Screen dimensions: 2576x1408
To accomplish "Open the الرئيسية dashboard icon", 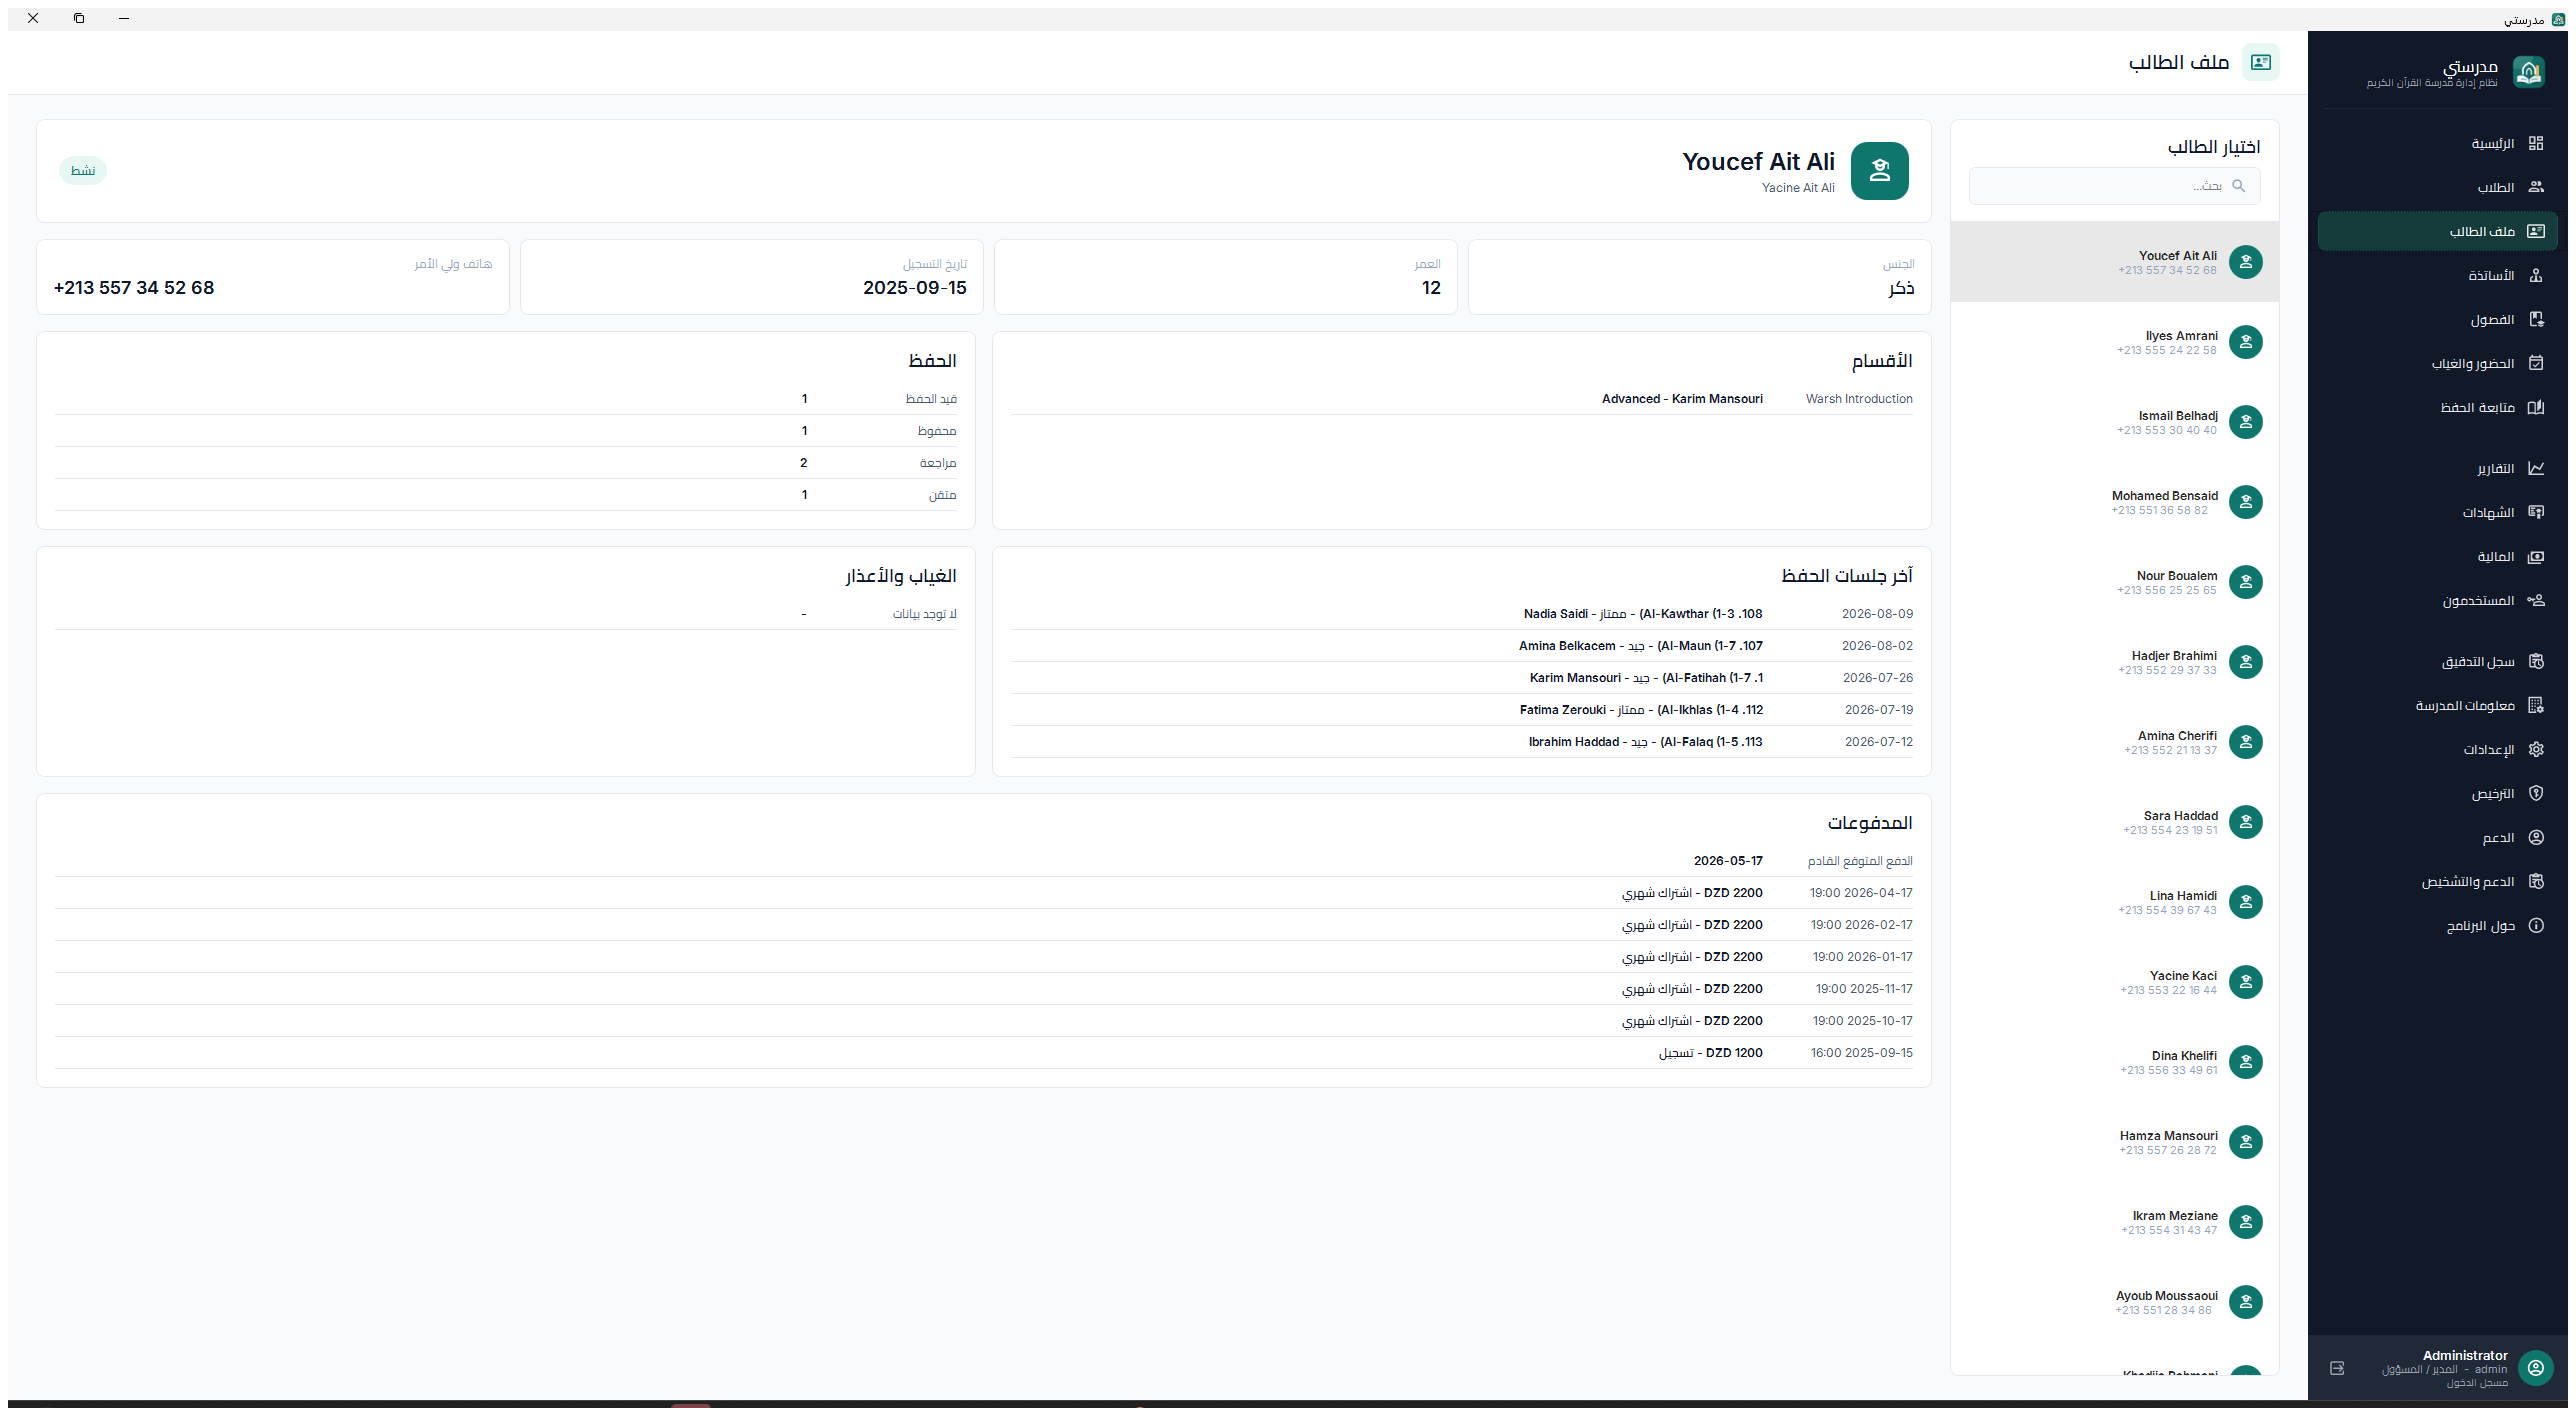I will point(2535,143).
